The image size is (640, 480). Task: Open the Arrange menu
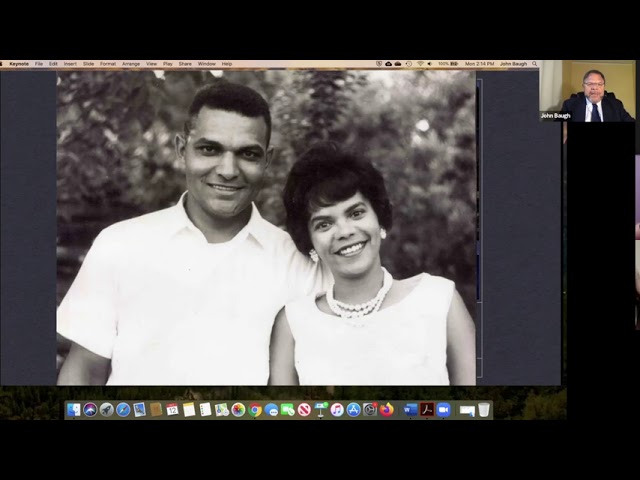131,64
